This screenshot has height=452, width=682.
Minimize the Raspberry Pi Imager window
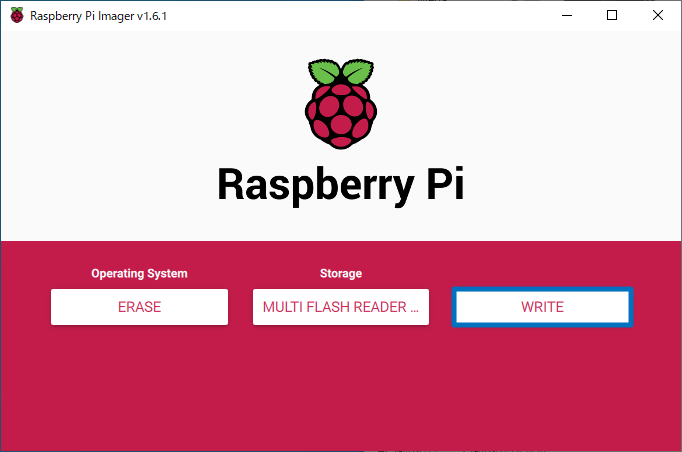click(x=567, y=15)
